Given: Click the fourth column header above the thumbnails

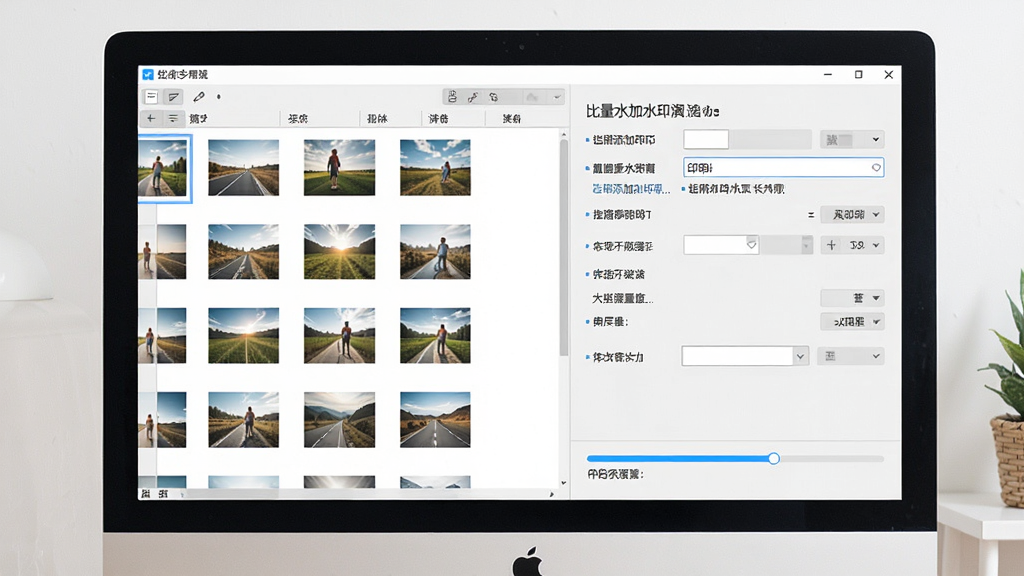Looking at the screenshot, I should point(438,118).
